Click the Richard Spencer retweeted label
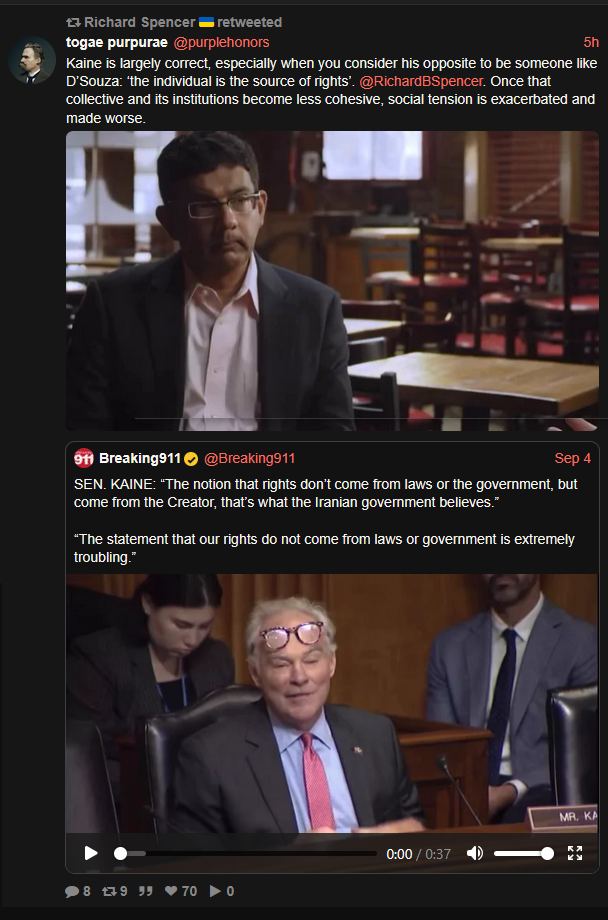Image resolution: width=608 pixels, height=920 pixels. (174, 22)
